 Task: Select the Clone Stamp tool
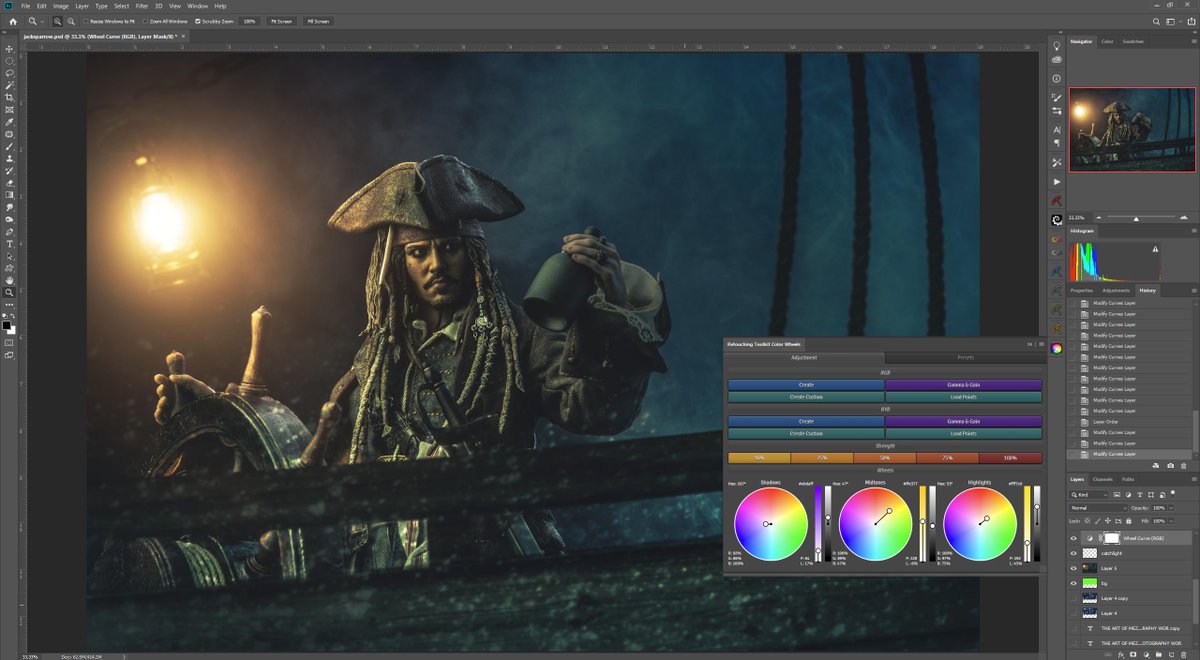10,158
